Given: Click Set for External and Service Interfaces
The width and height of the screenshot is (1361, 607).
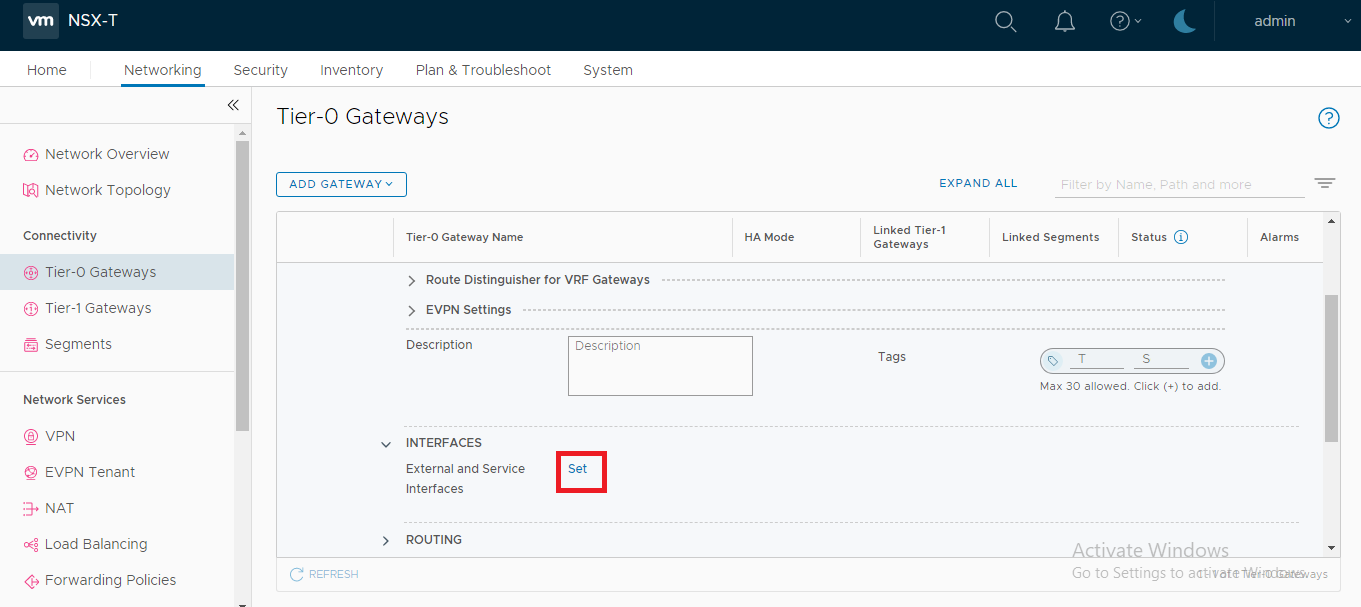Looking at the screenshot, I should [578, 469].
